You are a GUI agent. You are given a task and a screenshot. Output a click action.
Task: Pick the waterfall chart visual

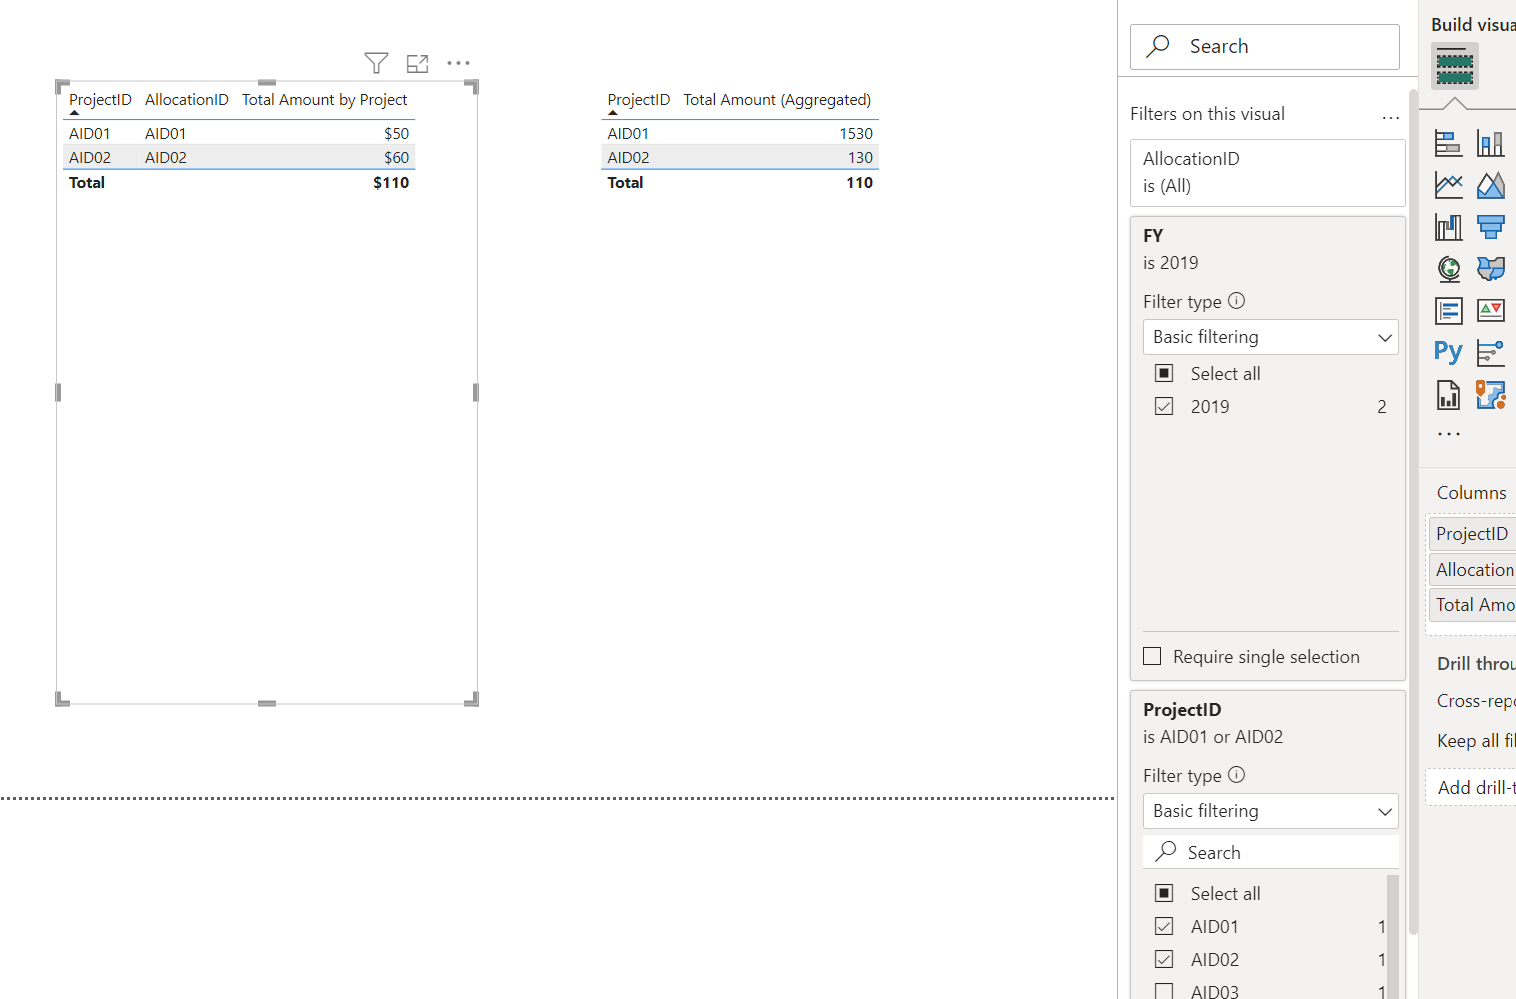1448,227
